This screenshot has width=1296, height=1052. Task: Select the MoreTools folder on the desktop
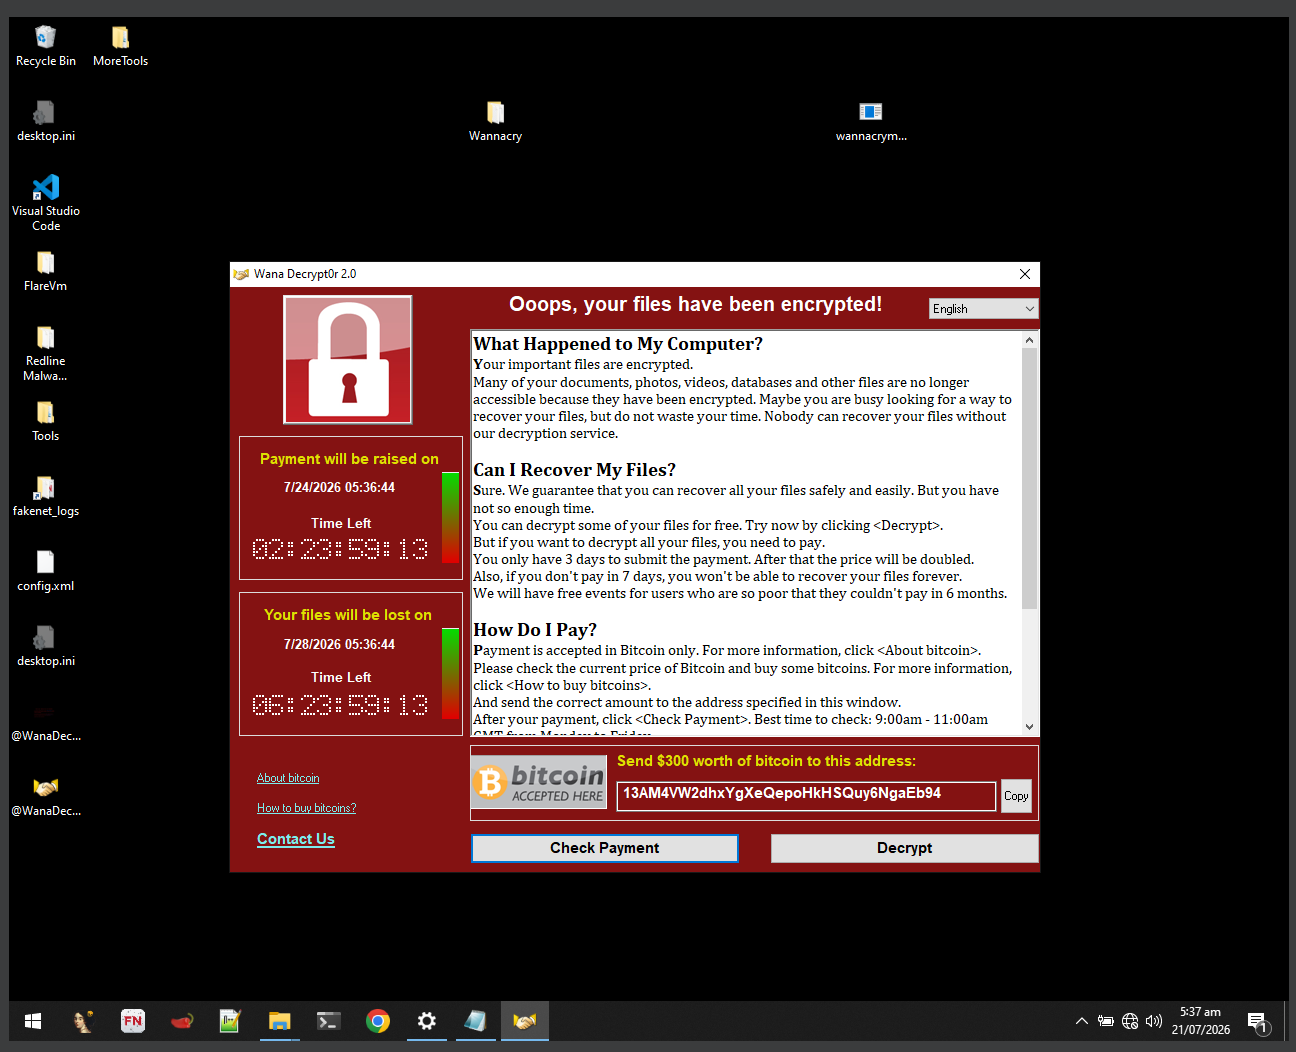click(120, 46)
